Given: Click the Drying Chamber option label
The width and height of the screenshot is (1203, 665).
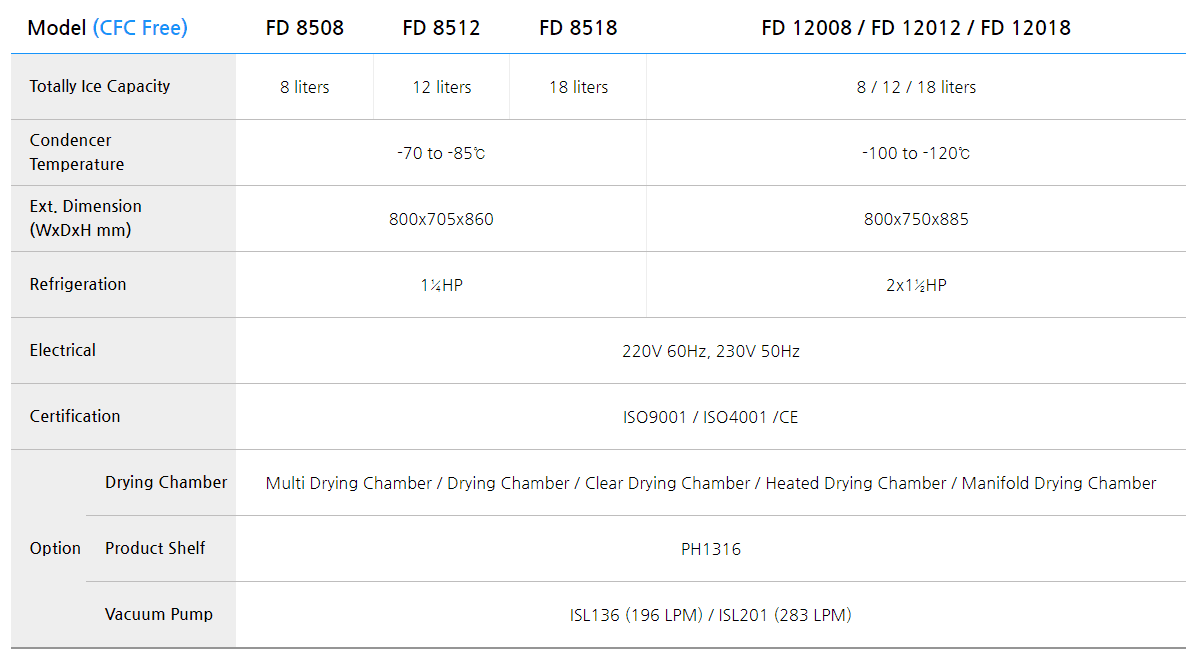Looking at the screenshot, I should click(166, 482).
